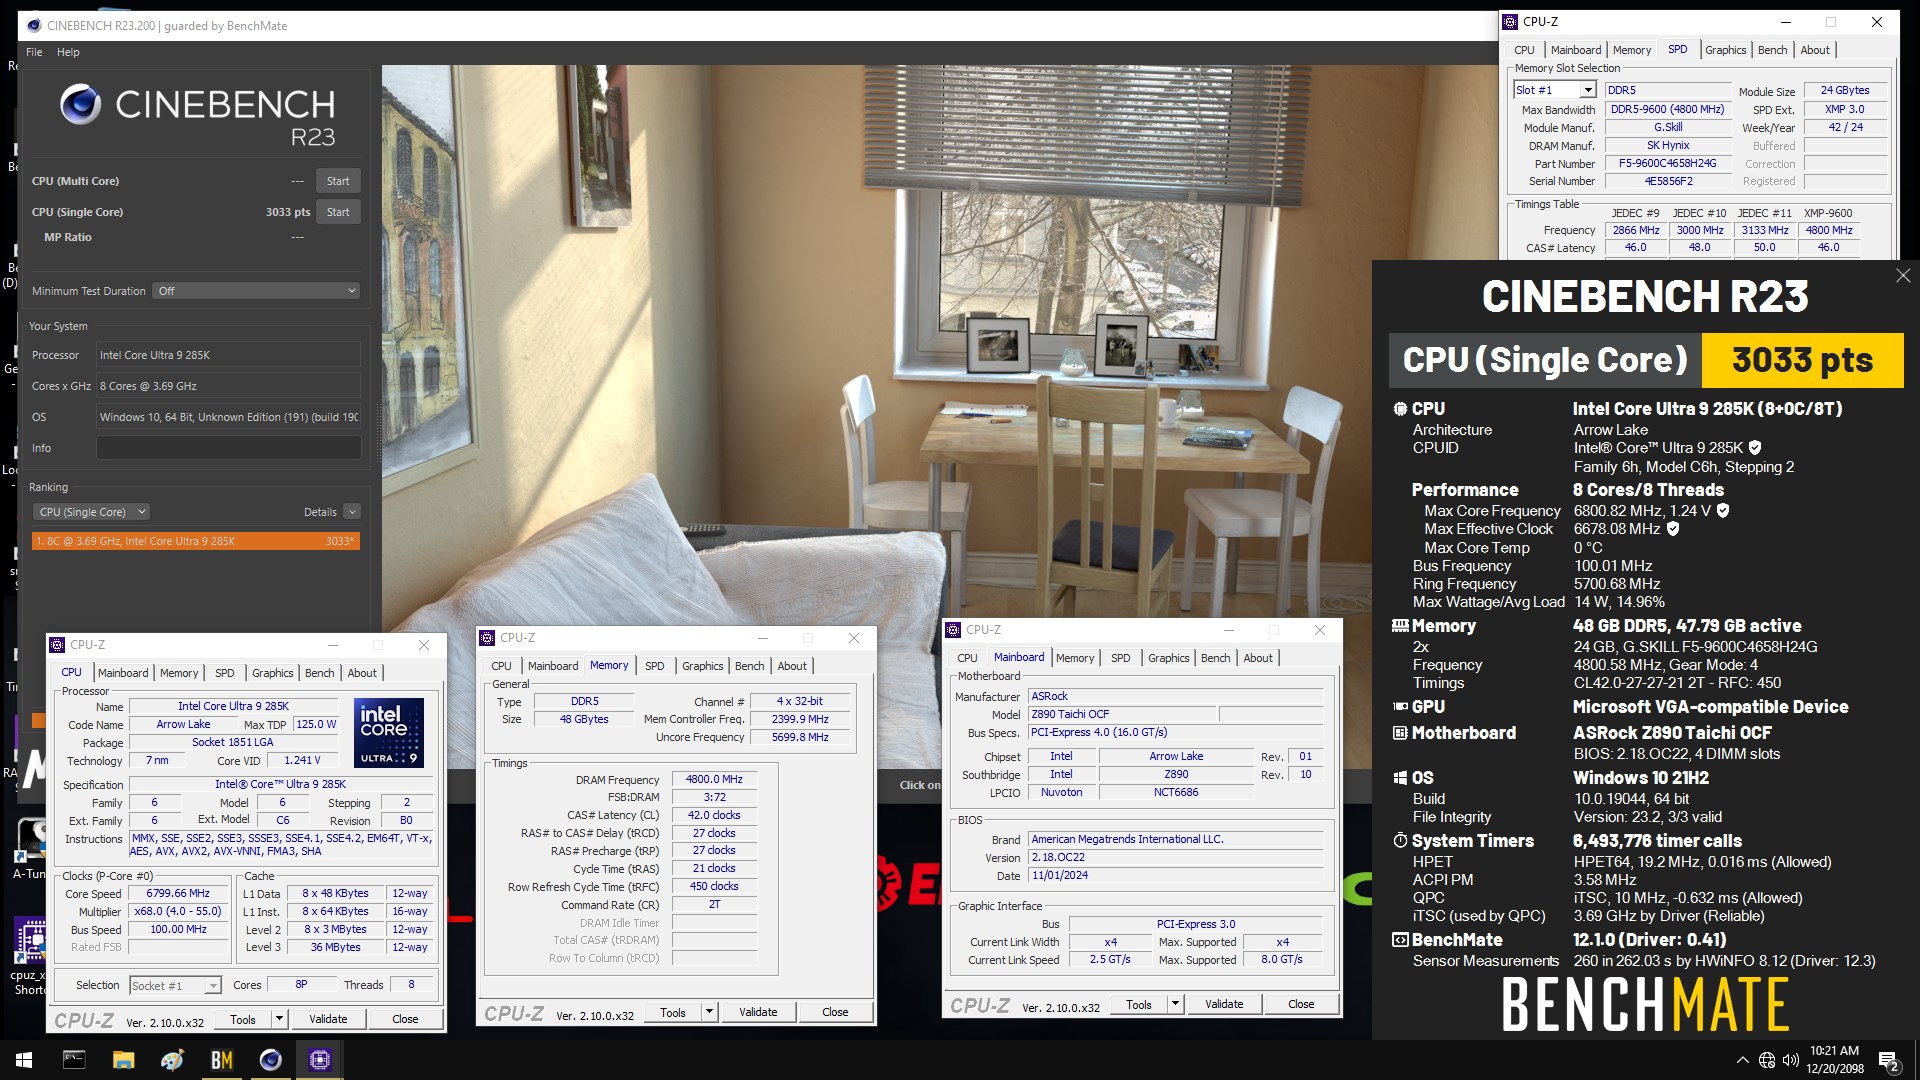Open Cinebench File menu
This screenshot has width=1920, height=1080.
point(34,52)
